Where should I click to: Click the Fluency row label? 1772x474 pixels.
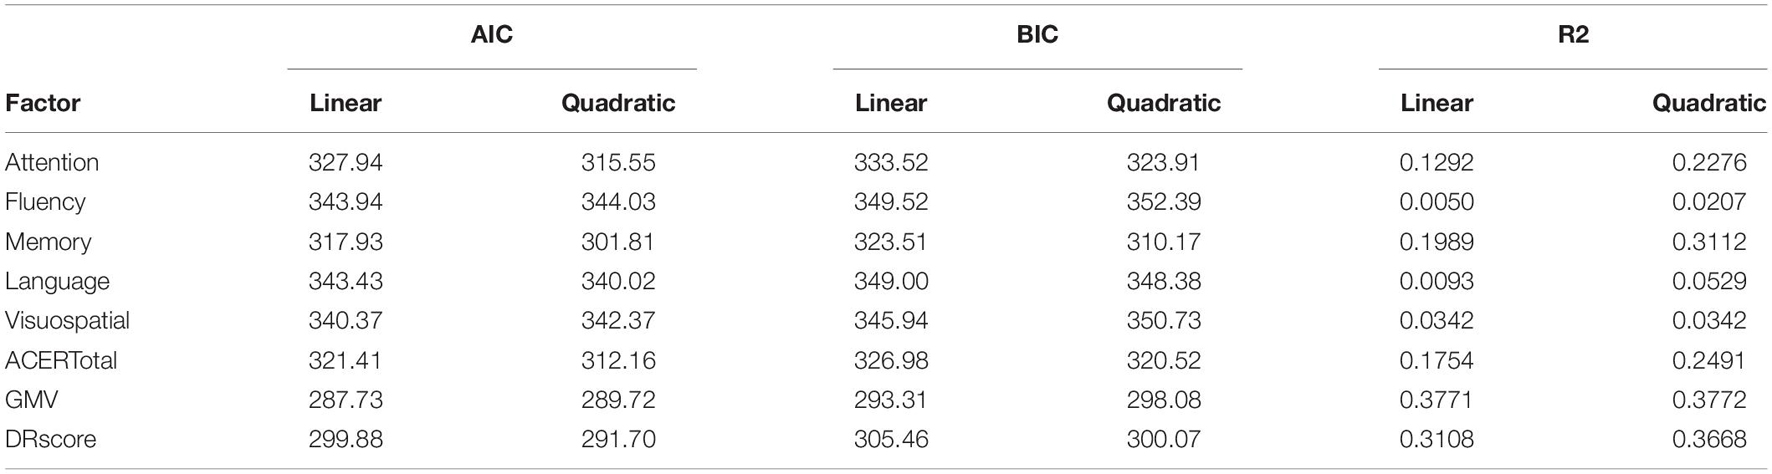click(45, 202)
